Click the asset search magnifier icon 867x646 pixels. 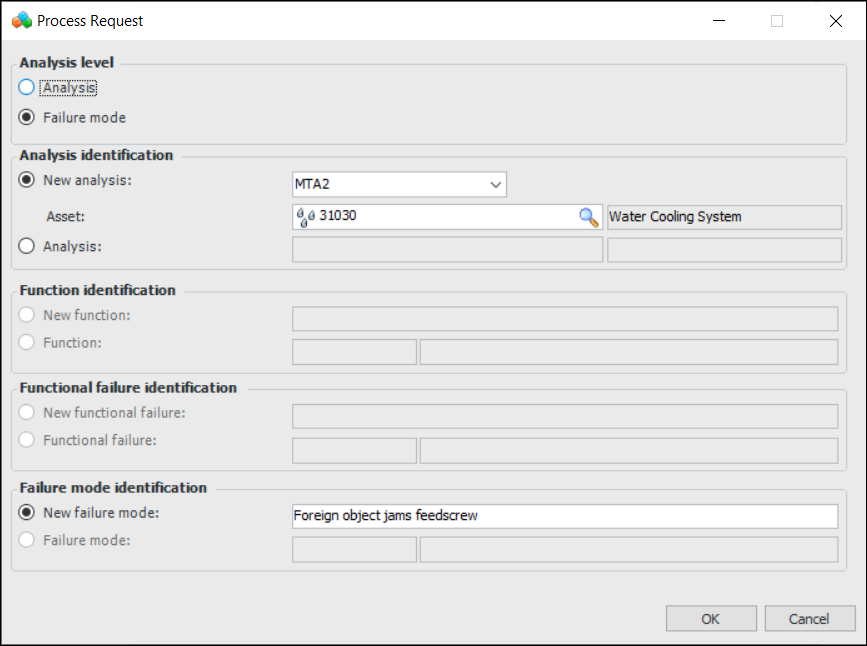(588, 217)
